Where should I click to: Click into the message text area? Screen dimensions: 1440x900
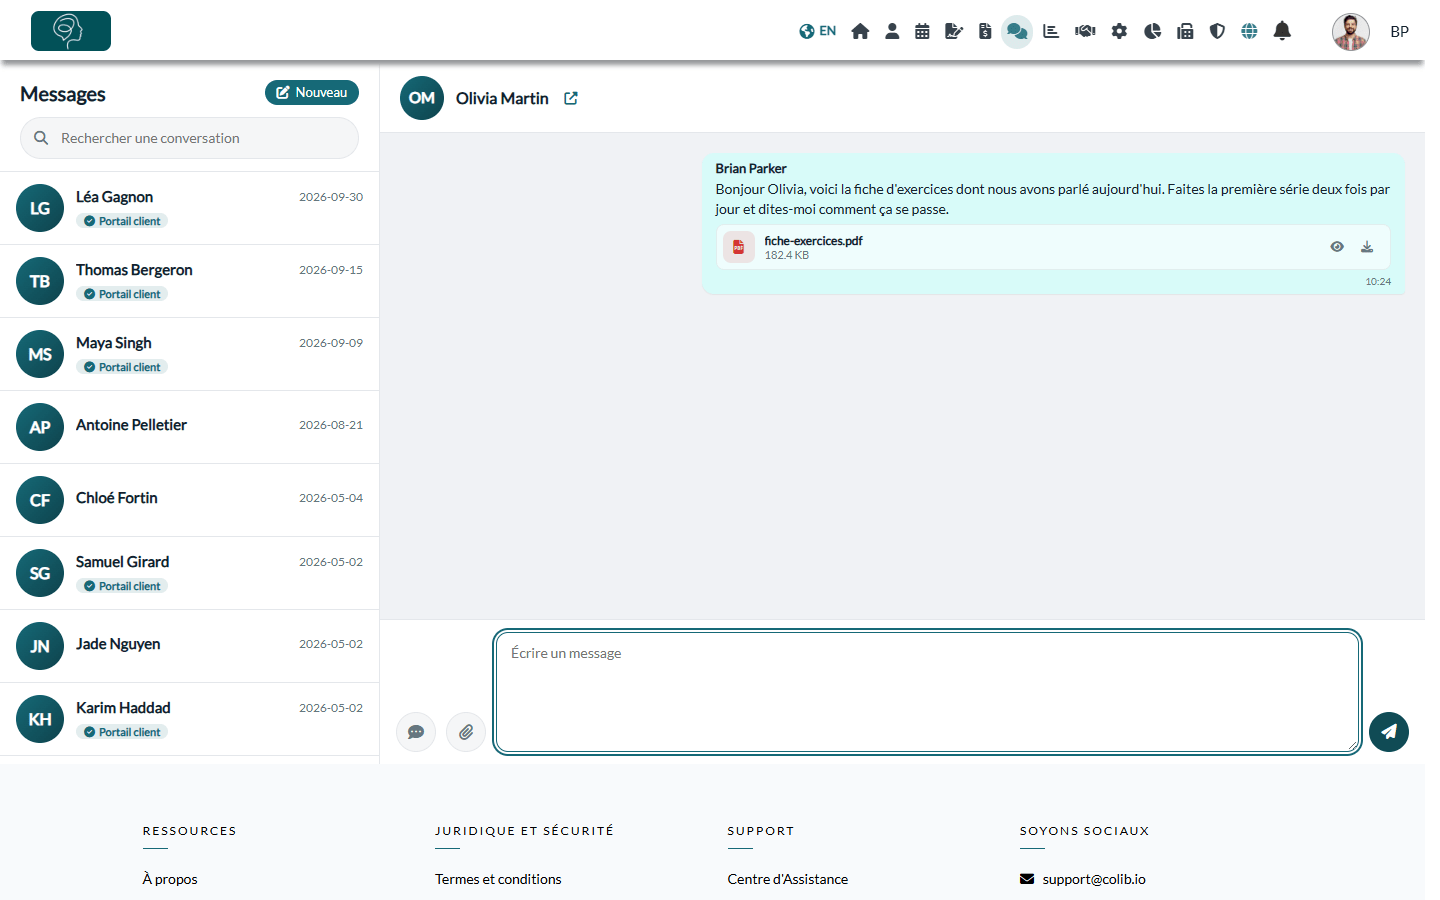927,692
